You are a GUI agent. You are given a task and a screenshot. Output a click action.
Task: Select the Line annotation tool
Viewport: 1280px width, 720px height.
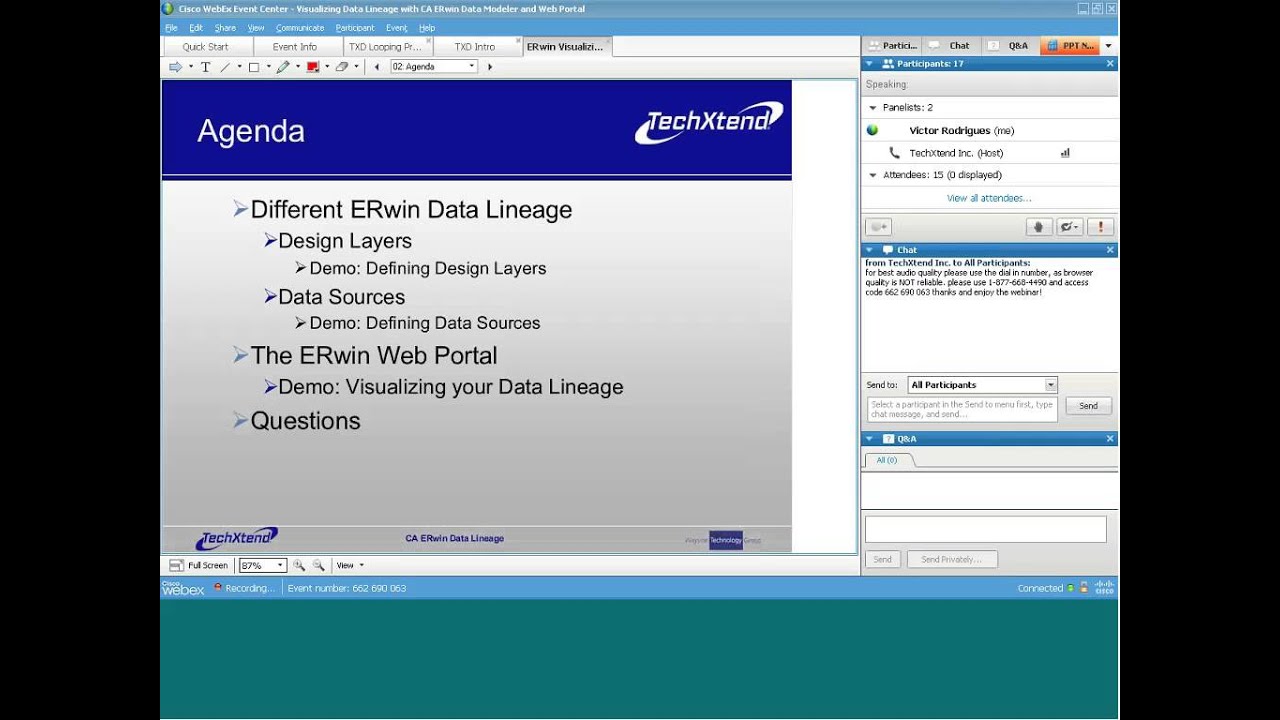(x=225, y=67)
